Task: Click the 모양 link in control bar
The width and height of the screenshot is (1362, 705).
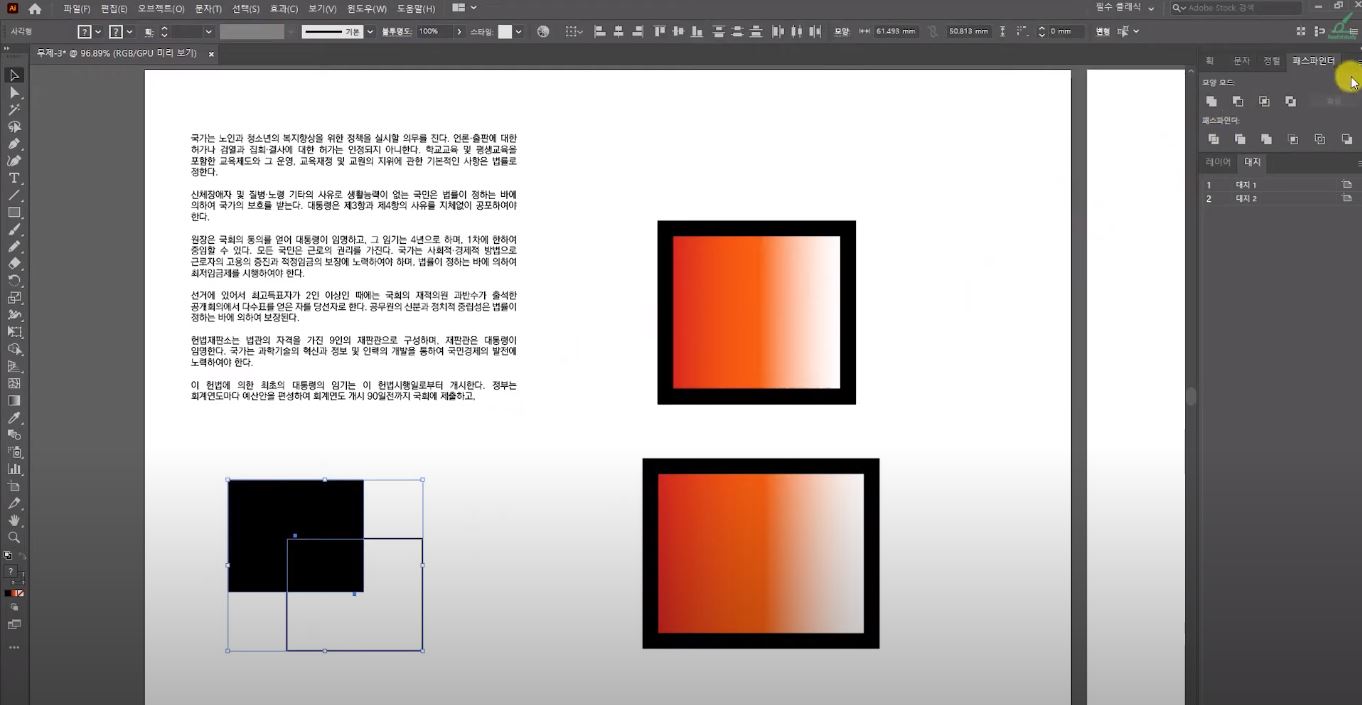Action: tap(842, 32)
